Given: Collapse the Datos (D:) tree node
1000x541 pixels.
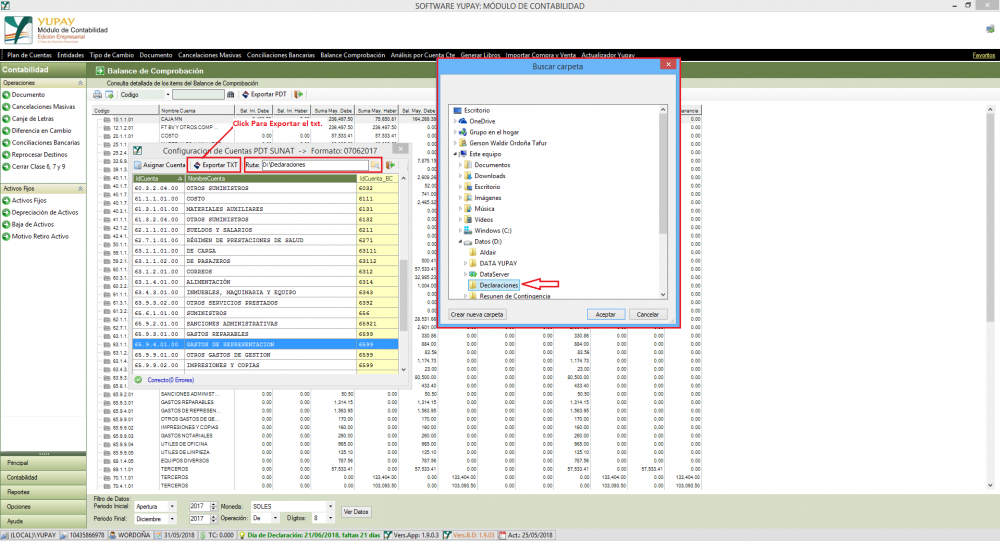Looking at the screenshot, I should [460, 242].
